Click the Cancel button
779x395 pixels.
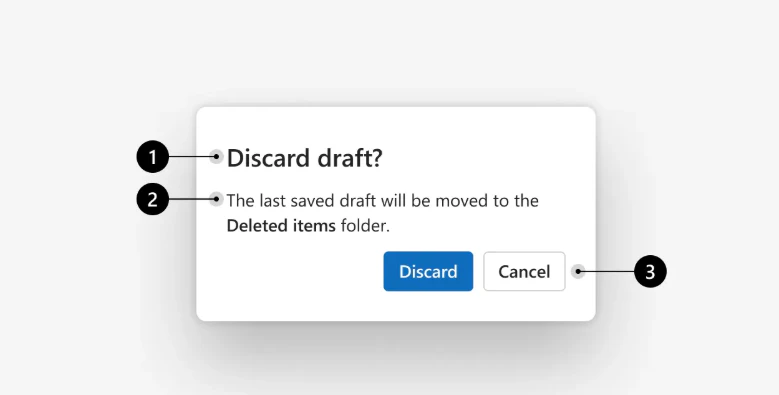pyautogui.click(x=524, y=271)
